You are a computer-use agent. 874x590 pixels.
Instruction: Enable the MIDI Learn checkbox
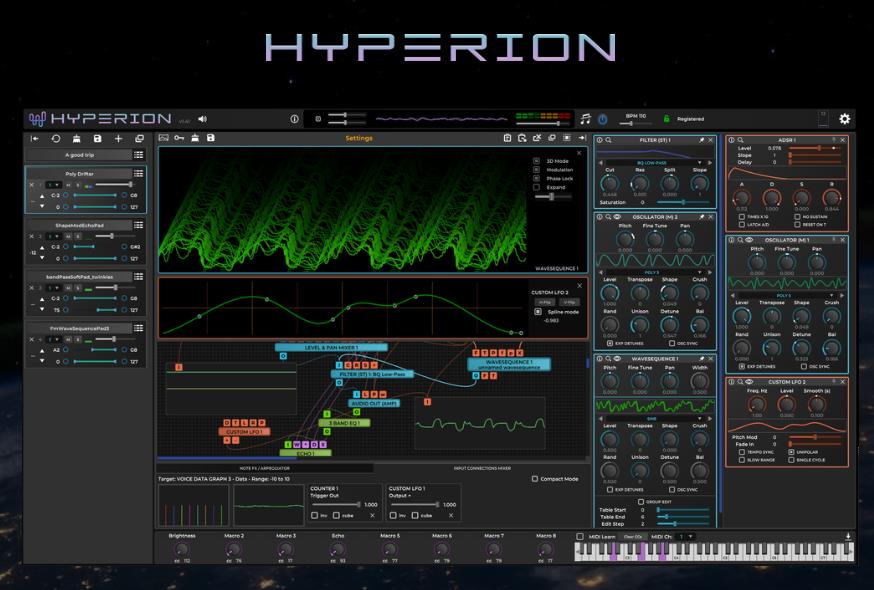pyautogui.click(x=580, y=536)
